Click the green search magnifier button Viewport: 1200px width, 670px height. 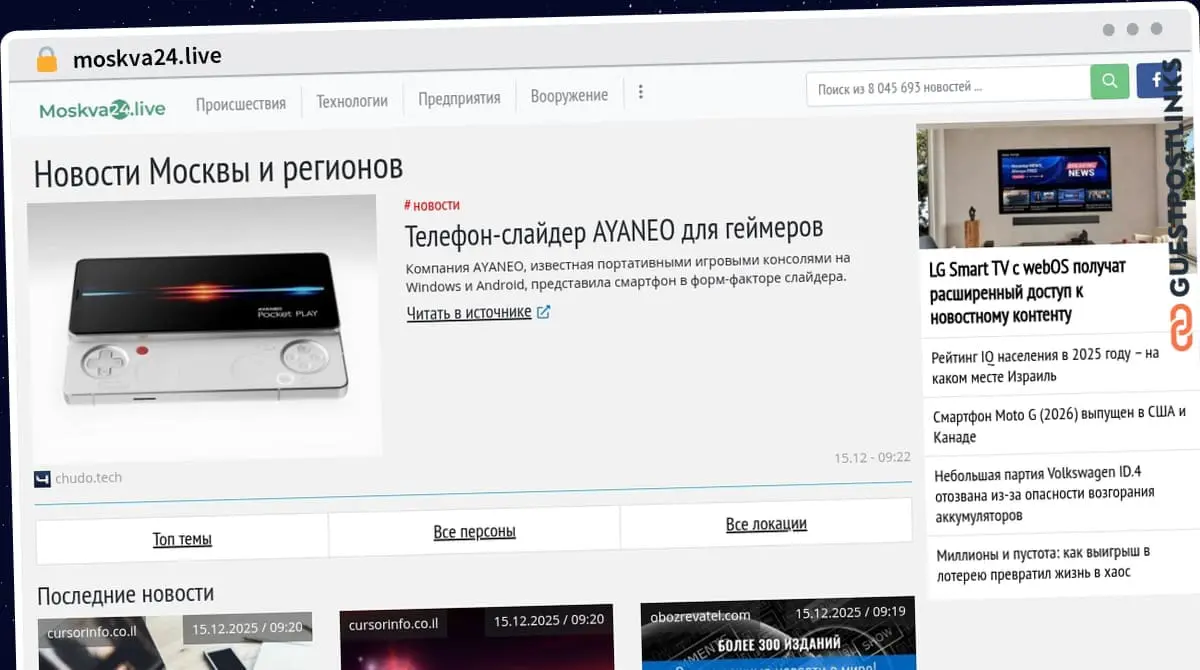(x=1109, y=82)
